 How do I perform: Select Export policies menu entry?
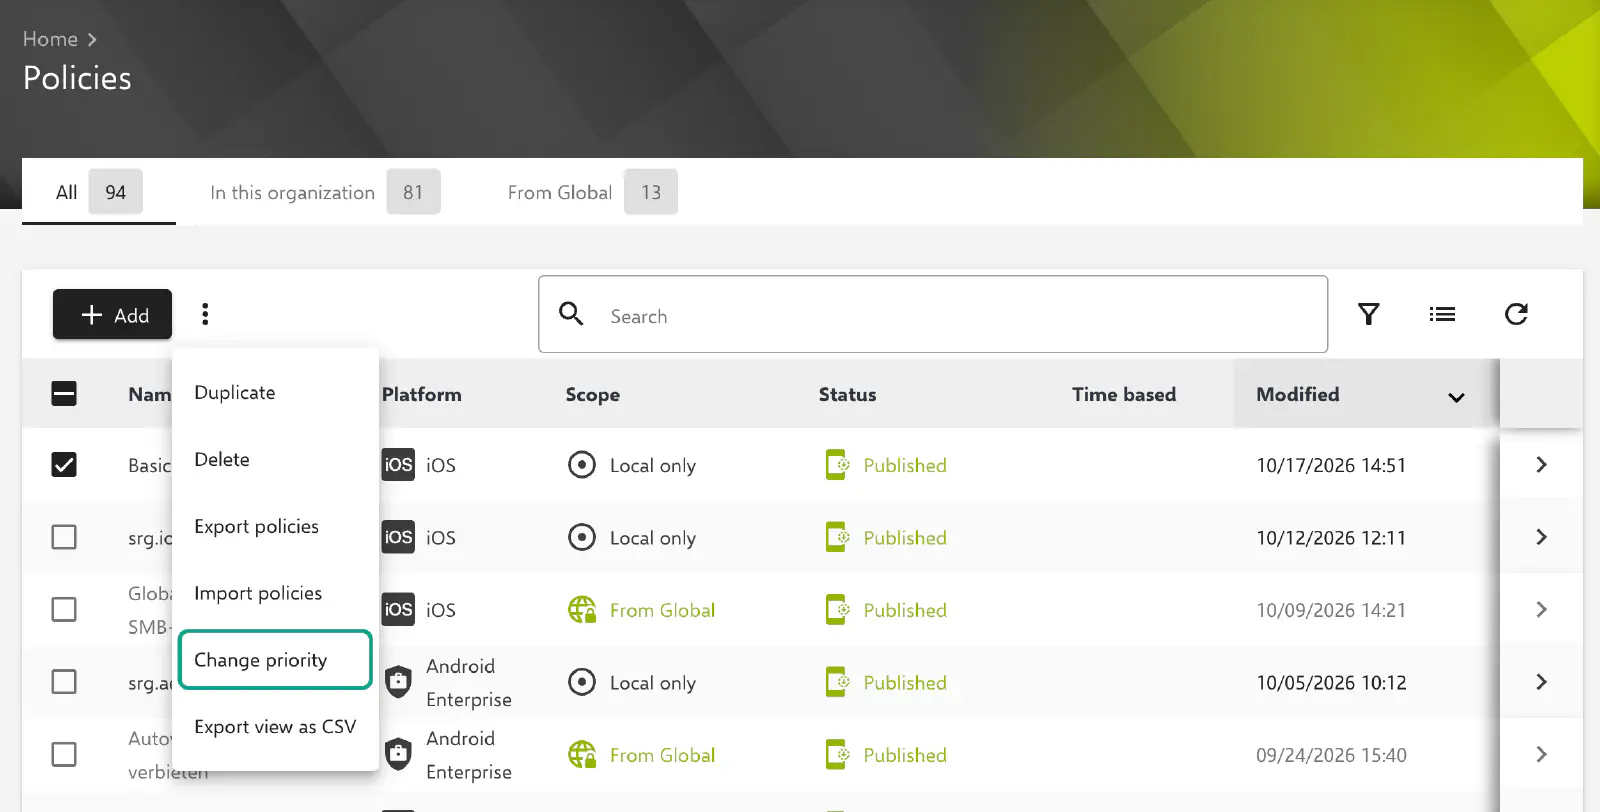(275, 526)
